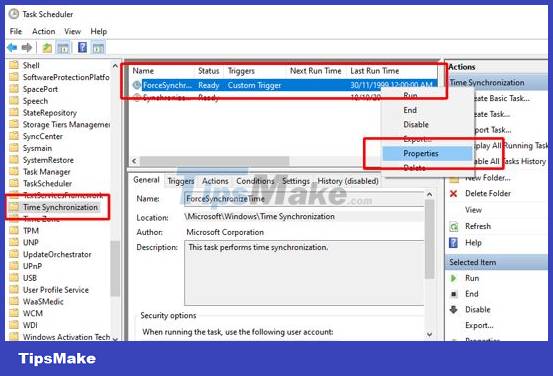This screenshot has width=553, height=376.
Task: Click the task list horizontal scrollbar thumb
Action: [x=215, y=161]
